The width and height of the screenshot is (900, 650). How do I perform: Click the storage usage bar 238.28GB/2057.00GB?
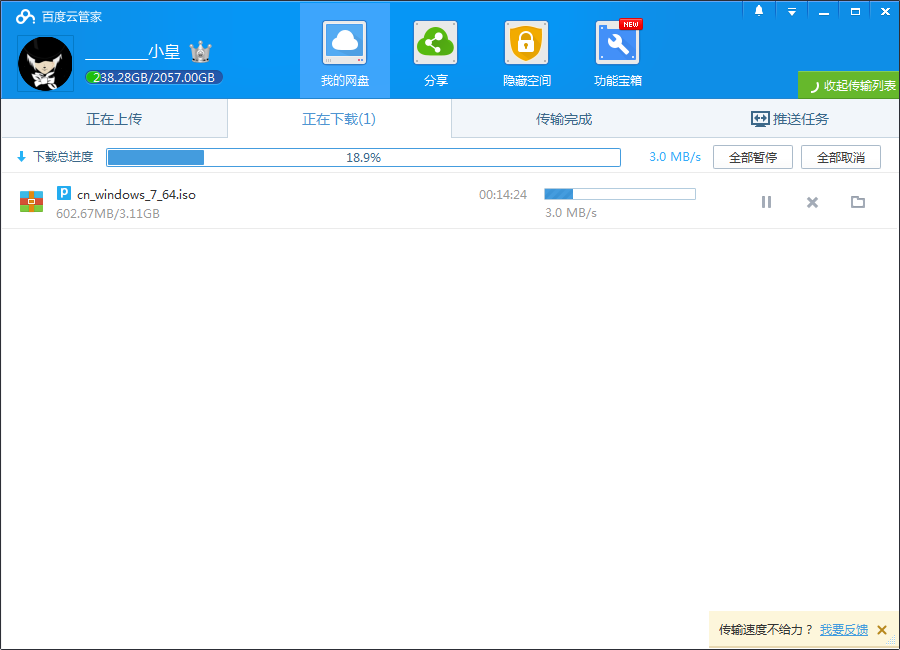coord(154,78)
